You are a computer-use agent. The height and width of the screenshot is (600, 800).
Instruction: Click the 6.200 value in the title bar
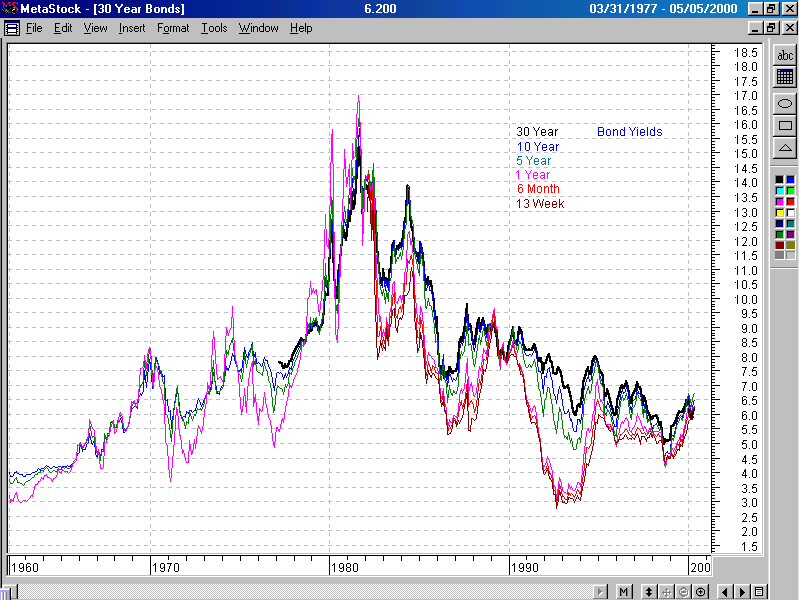(x=380, y=9)
